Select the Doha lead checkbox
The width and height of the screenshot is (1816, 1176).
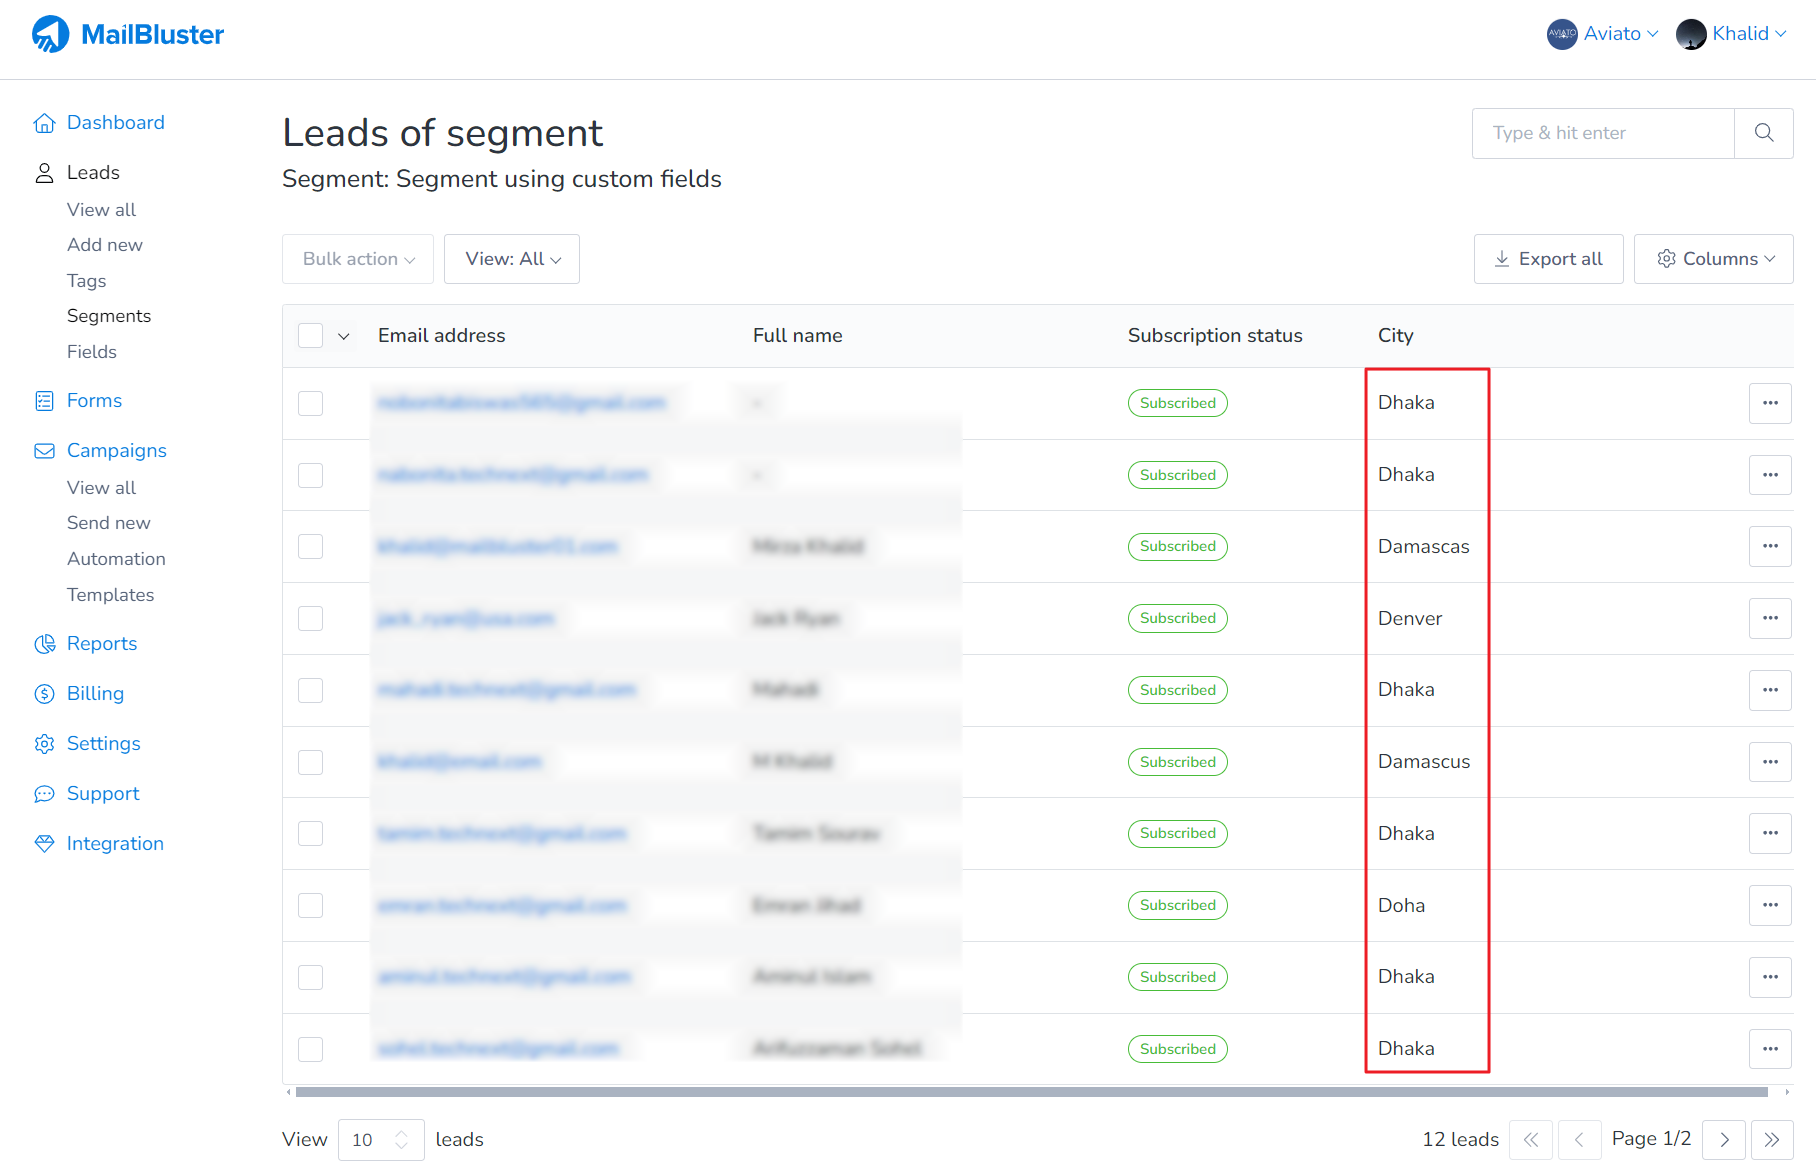(311, 906)
